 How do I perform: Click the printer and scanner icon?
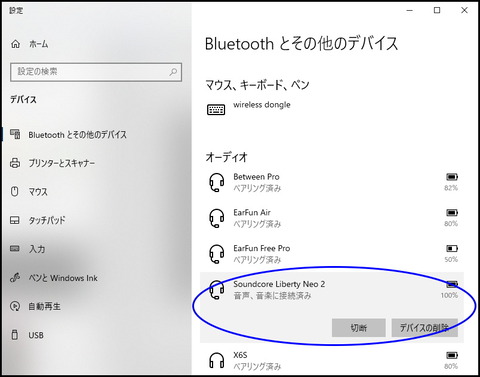(x=15, y=163)
